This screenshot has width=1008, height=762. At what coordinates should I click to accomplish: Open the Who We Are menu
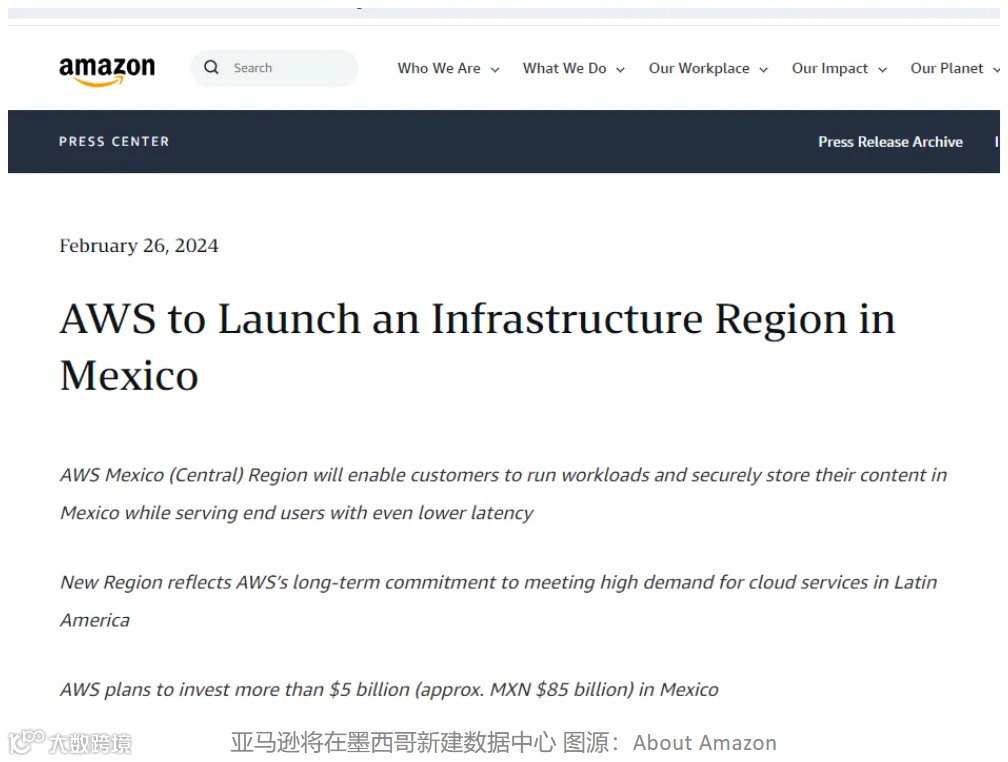(438, 68)
